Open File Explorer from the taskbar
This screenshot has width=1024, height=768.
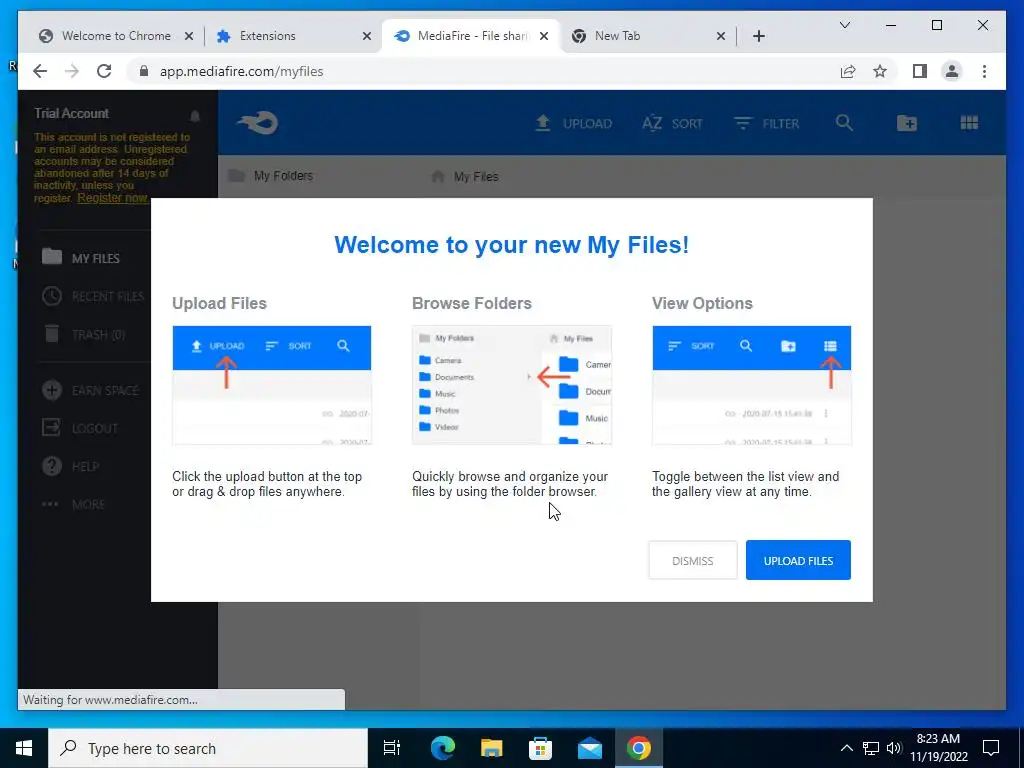tap(492, 748)
